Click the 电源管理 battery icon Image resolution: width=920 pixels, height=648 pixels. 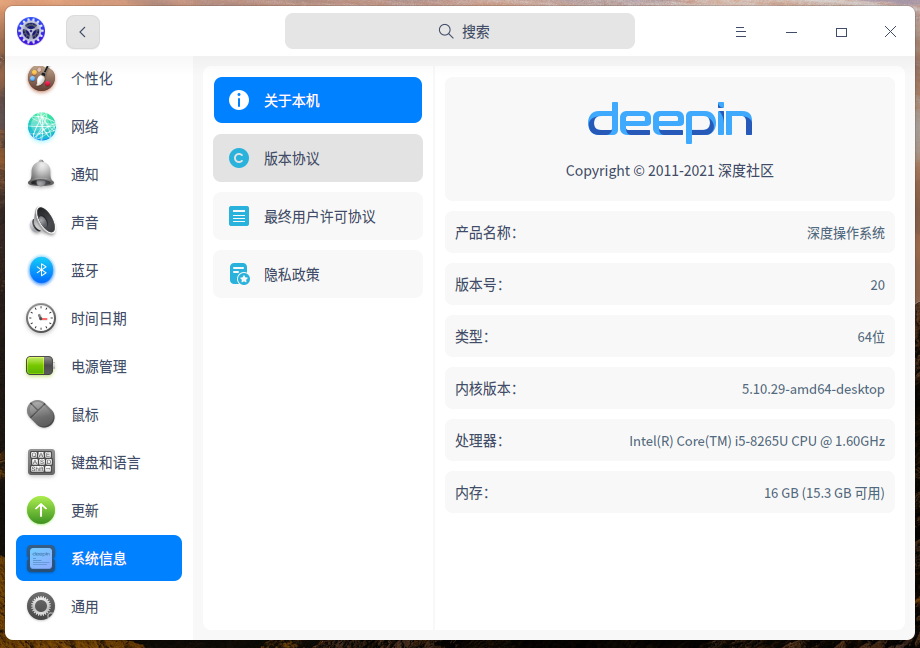pos(40,366)
